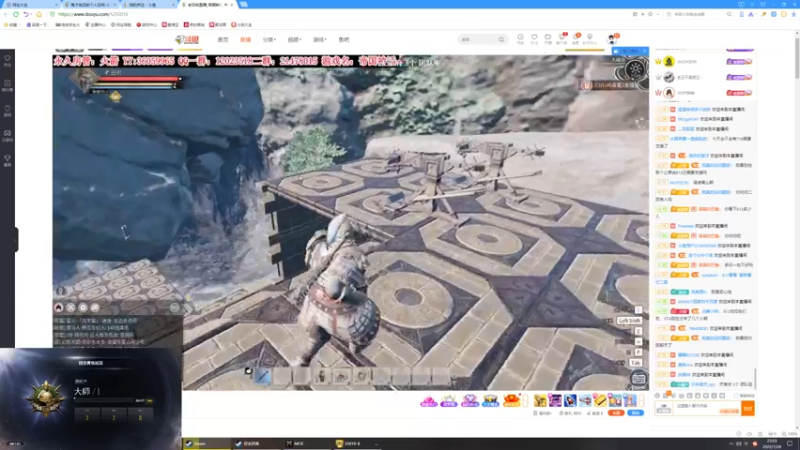The height and width of the screenshot is (450, 800).
Task: Expand the 分类 dropdown menu
Action: pos(269,39)
